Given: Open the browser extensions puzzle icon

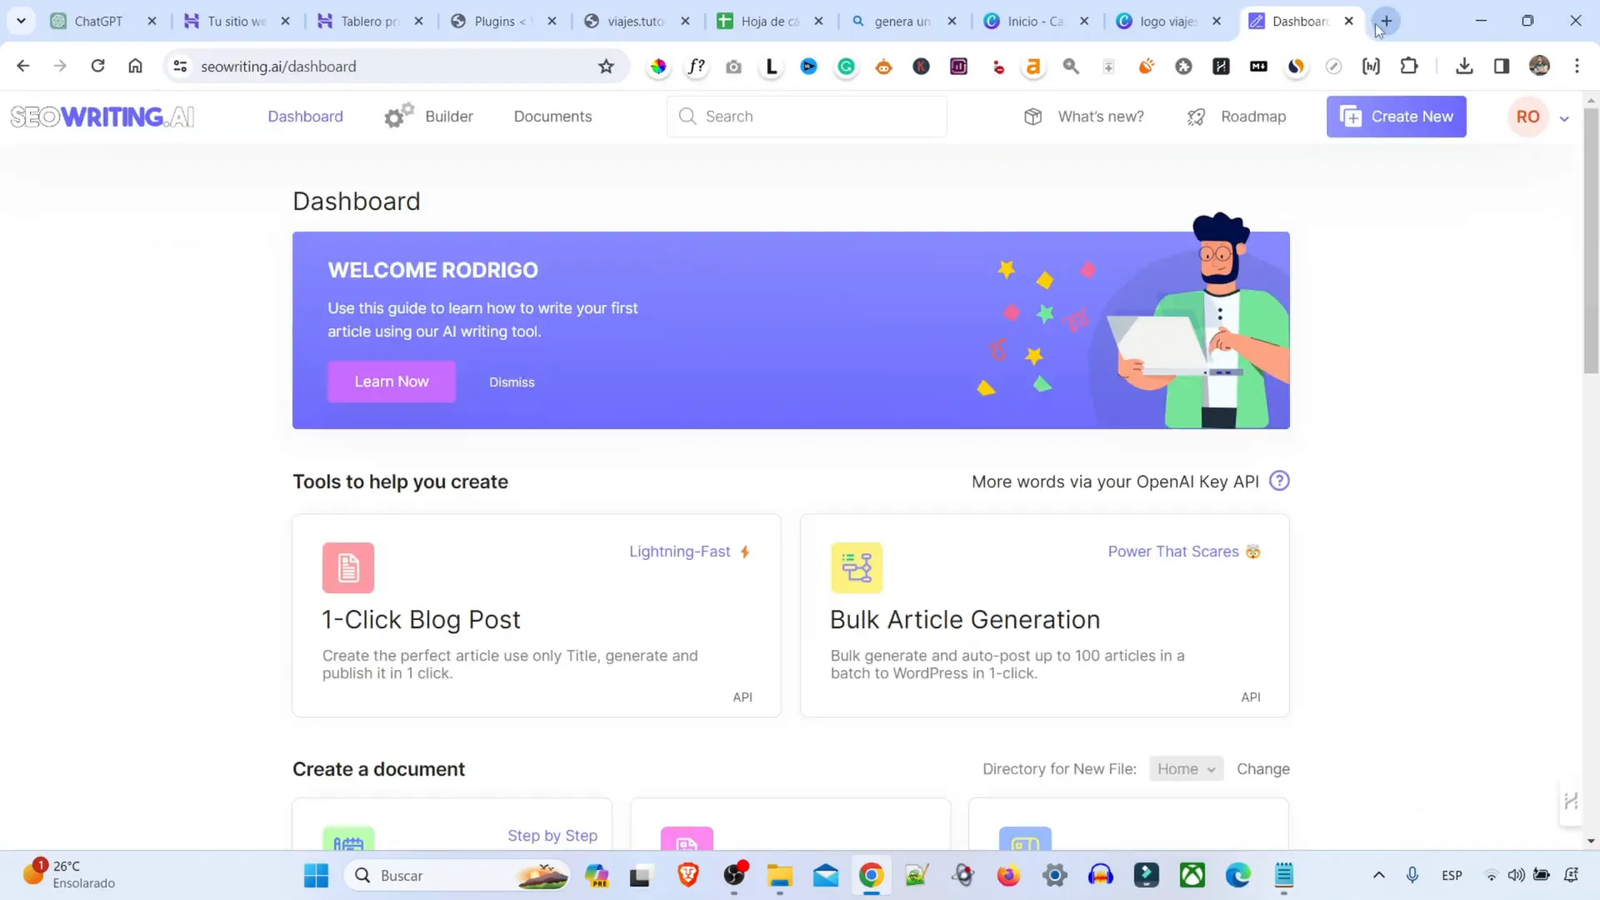Looking at the screenshot, I should [x=1409, y=66].
